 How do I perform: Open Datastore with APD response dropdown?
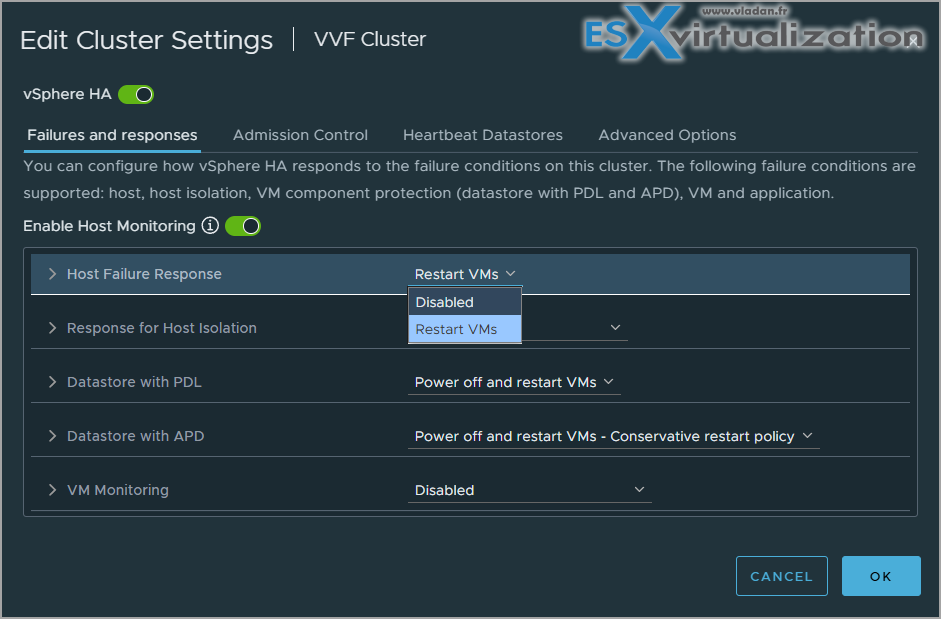613,436
